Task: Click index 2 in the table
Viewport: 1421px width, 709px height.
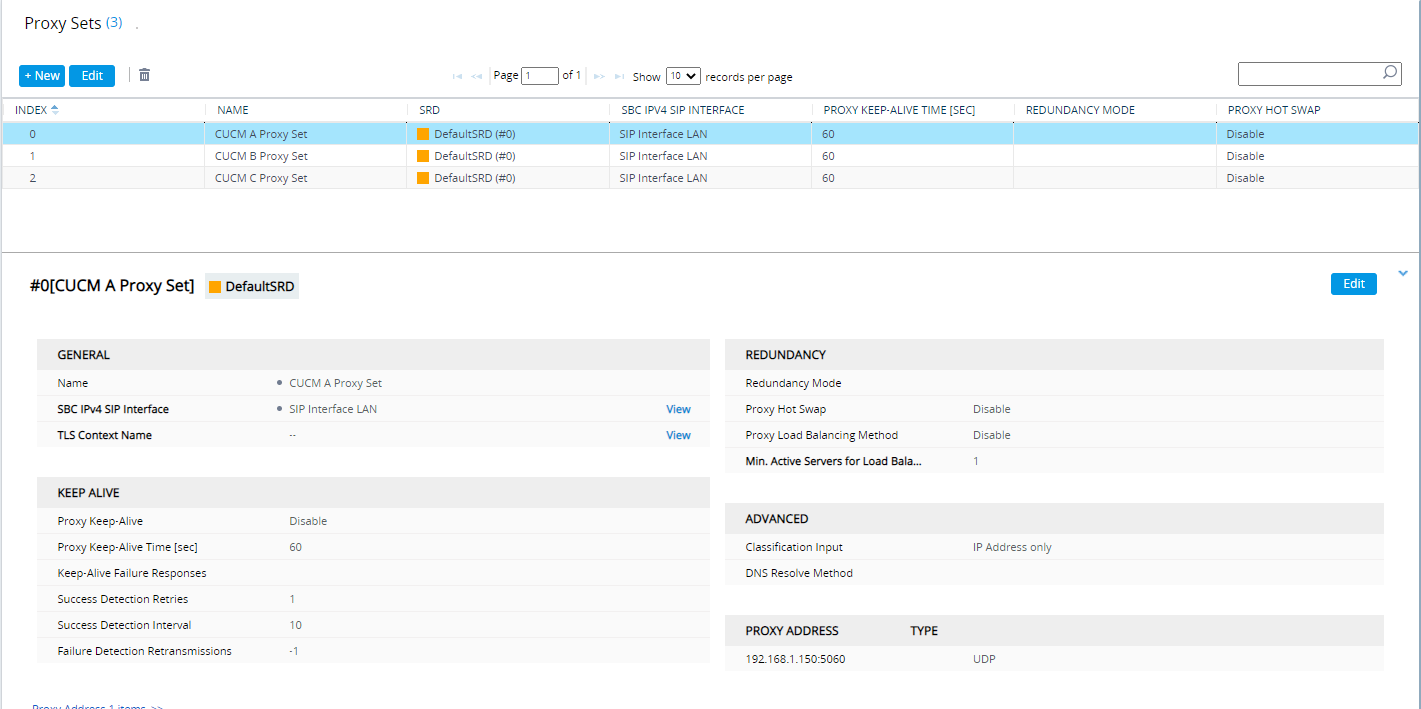Action: pyautogui.click(x=33, y=178)
